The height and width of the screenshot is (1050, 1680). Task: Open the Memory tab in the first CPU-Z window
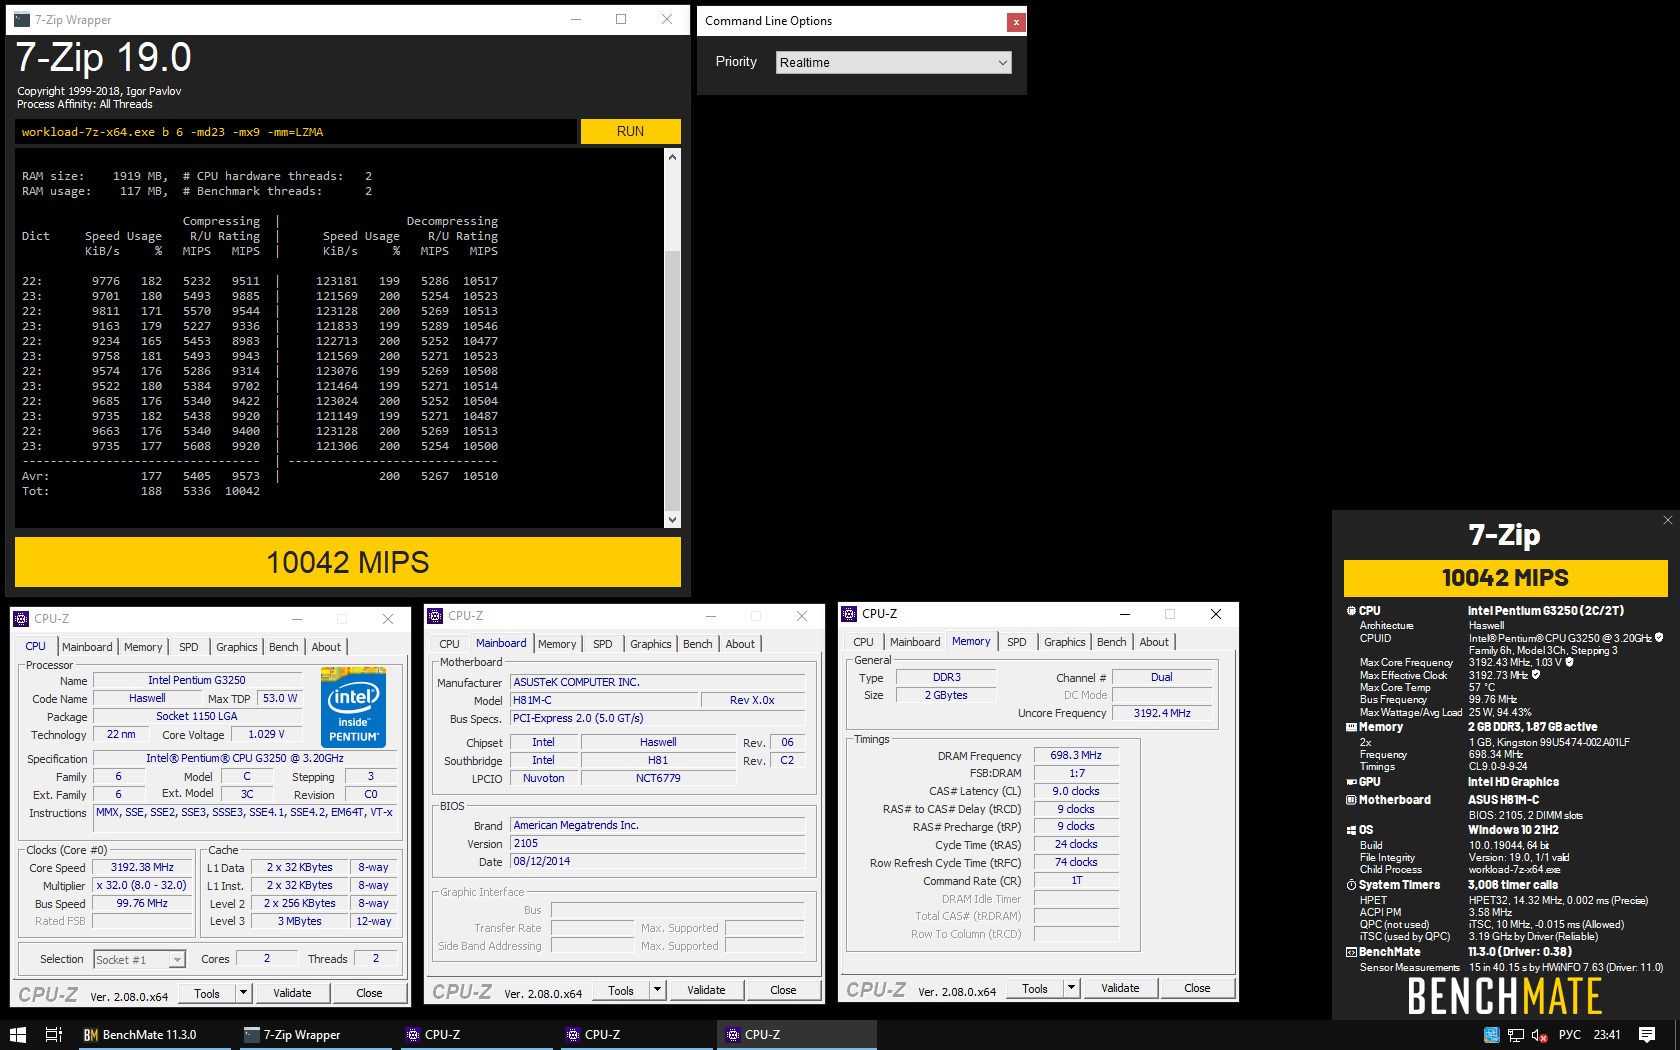[x=143, y=647]
